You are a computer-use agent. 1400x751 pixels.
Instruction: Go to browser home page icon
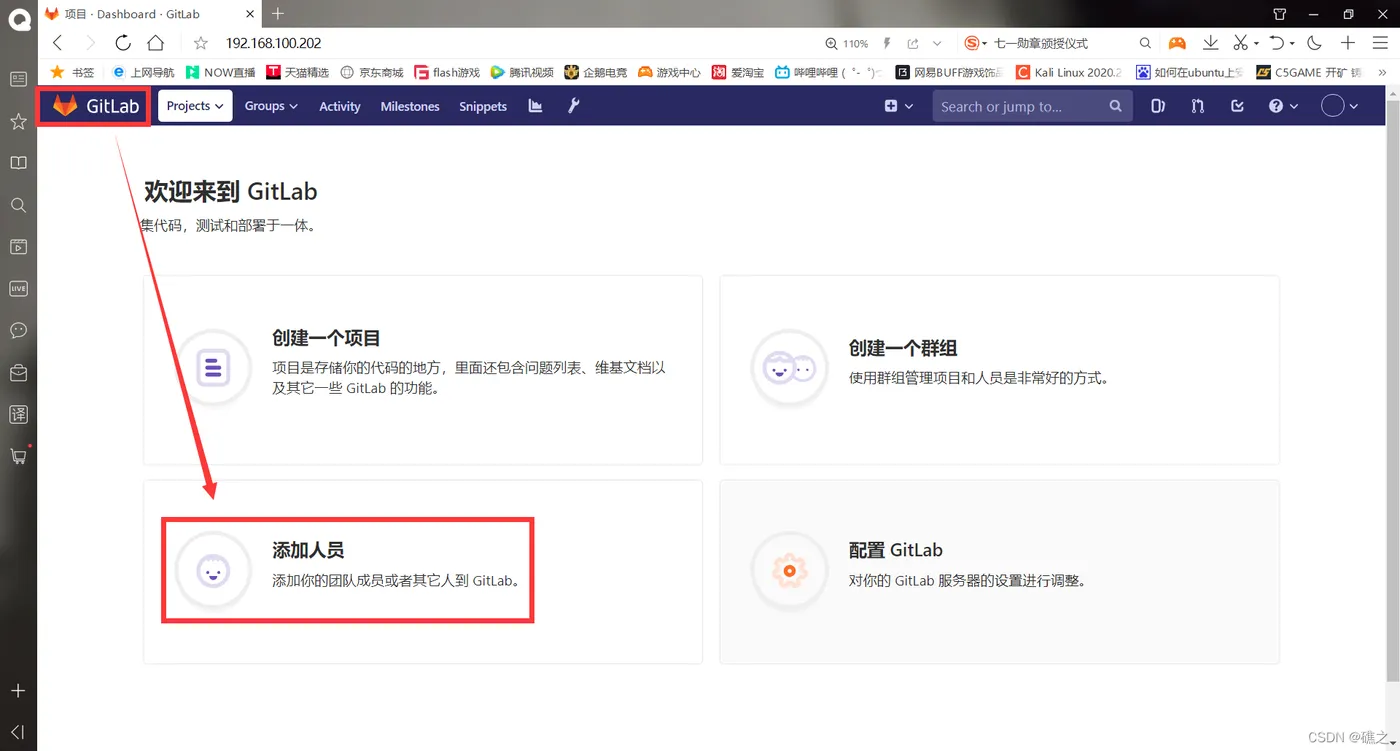coord(155,43)
